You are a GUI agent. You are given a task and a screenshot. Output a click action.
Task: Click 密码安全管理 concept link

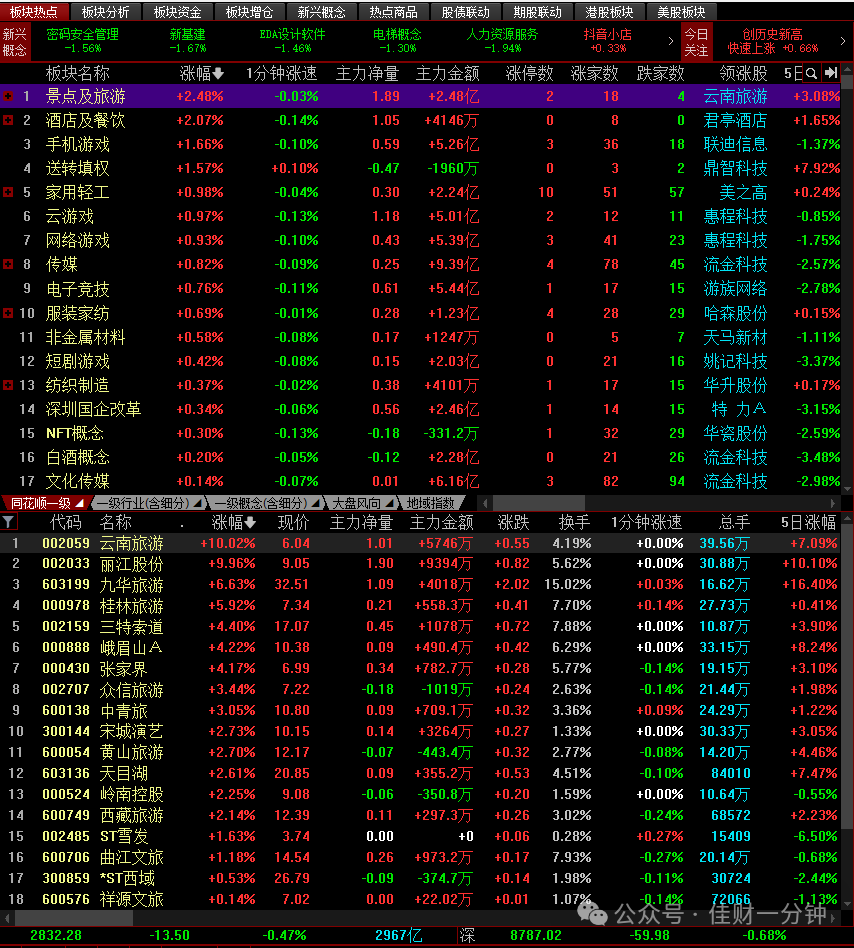pyautogui.click(x=83, y=34)
